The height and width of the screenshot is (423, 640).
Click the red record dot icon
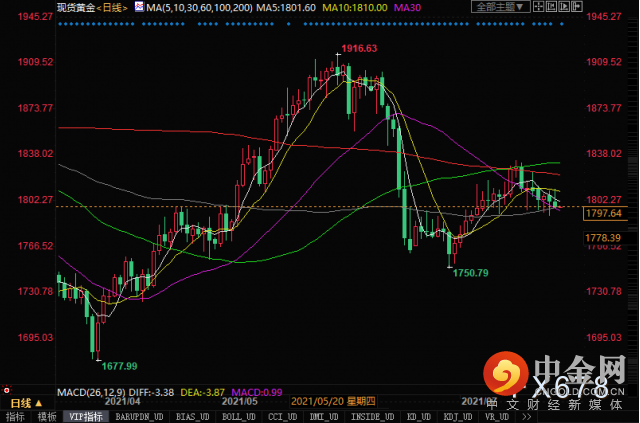(x=6, y=390)
